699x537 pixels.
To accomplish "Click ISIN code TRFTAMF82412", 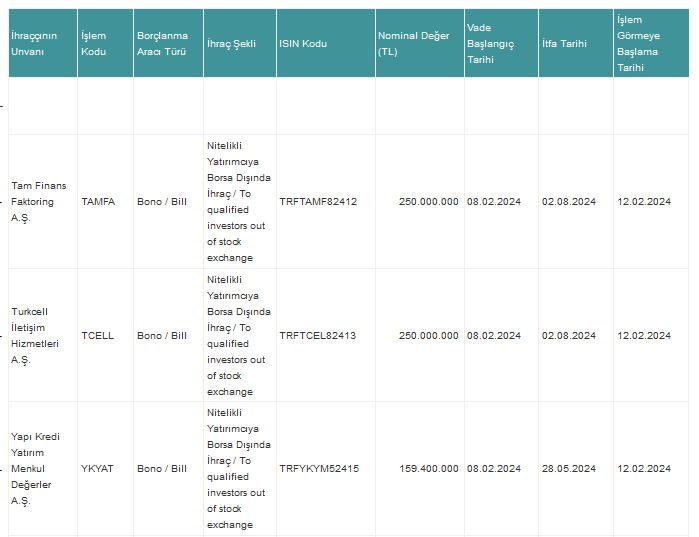I will (x=318, y=201).
